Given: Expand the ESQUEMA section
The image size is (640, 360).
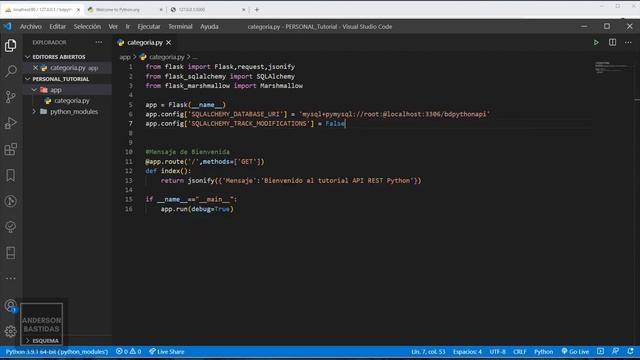Looking at the screenshot, I should pyautogui.click(x=42, y=340).
